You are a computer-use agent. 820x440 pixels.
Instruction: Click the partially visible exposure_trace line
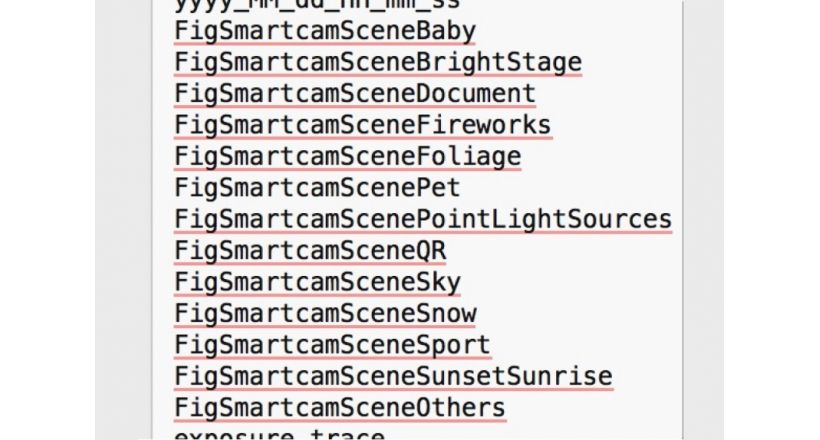point(279,435)
